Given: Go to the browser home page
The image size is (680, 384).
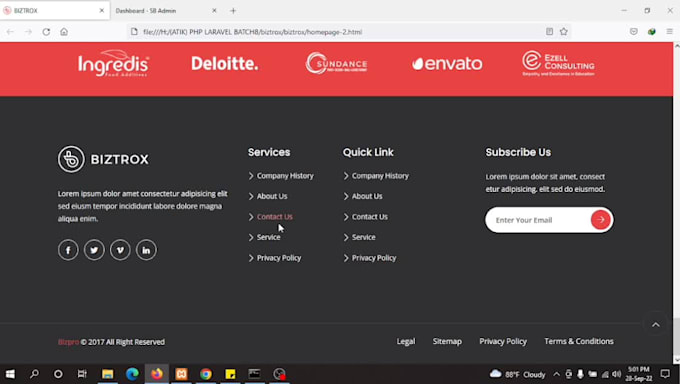Looking at the screenshot, I should point(64,32).
